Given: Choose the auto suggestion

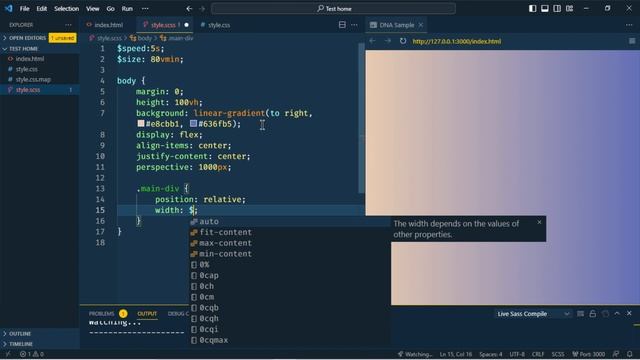Looking at the screenshot, I should (x=289, y=222).
